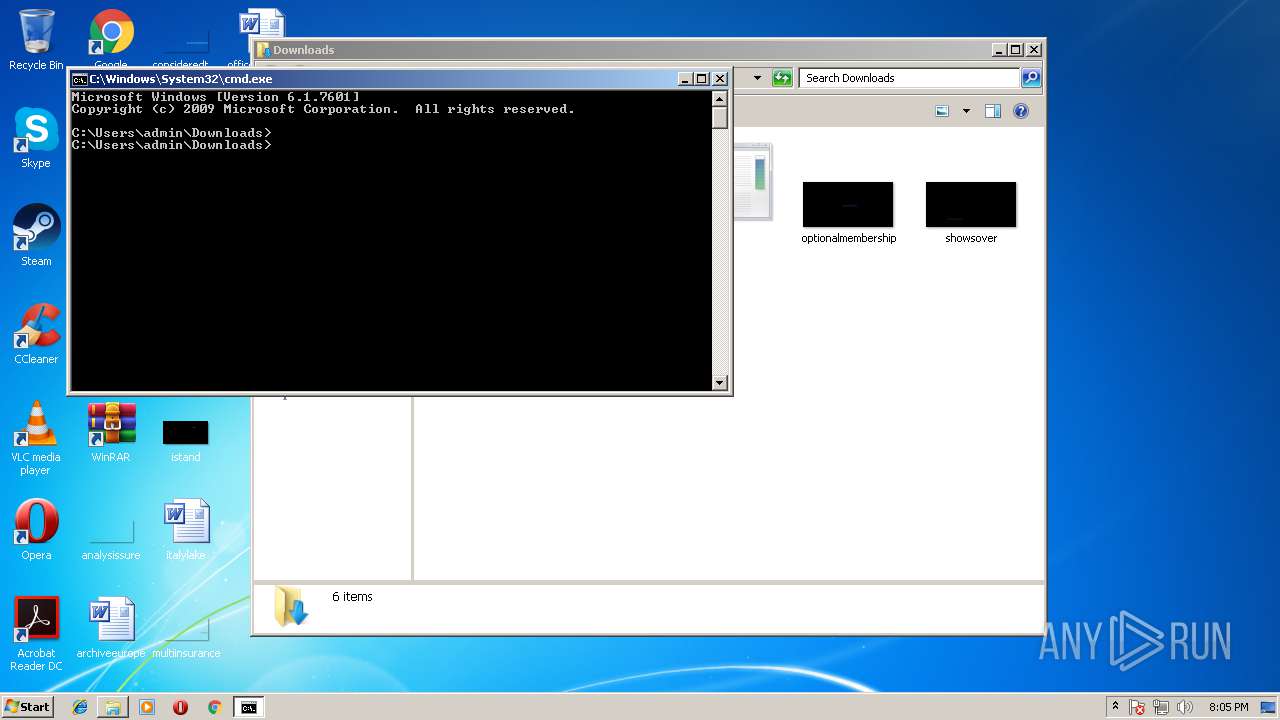The image size is (1280, 720).
Task: Open the Skype desktop shortcut
Action: pyautogui.click(x=36, y=138)
